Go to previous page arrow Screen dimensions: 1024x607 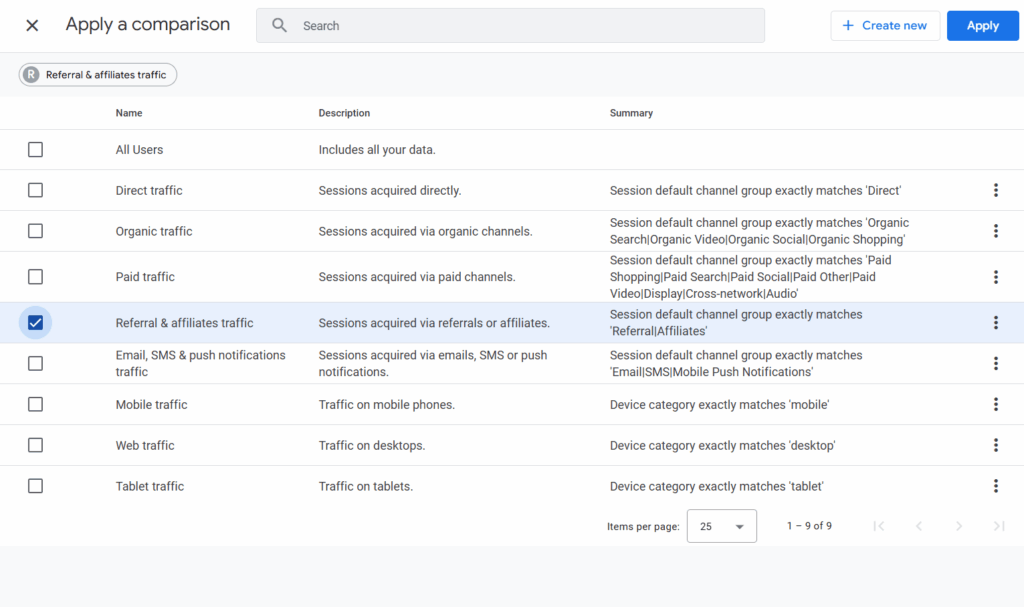(x=919, y=526)
